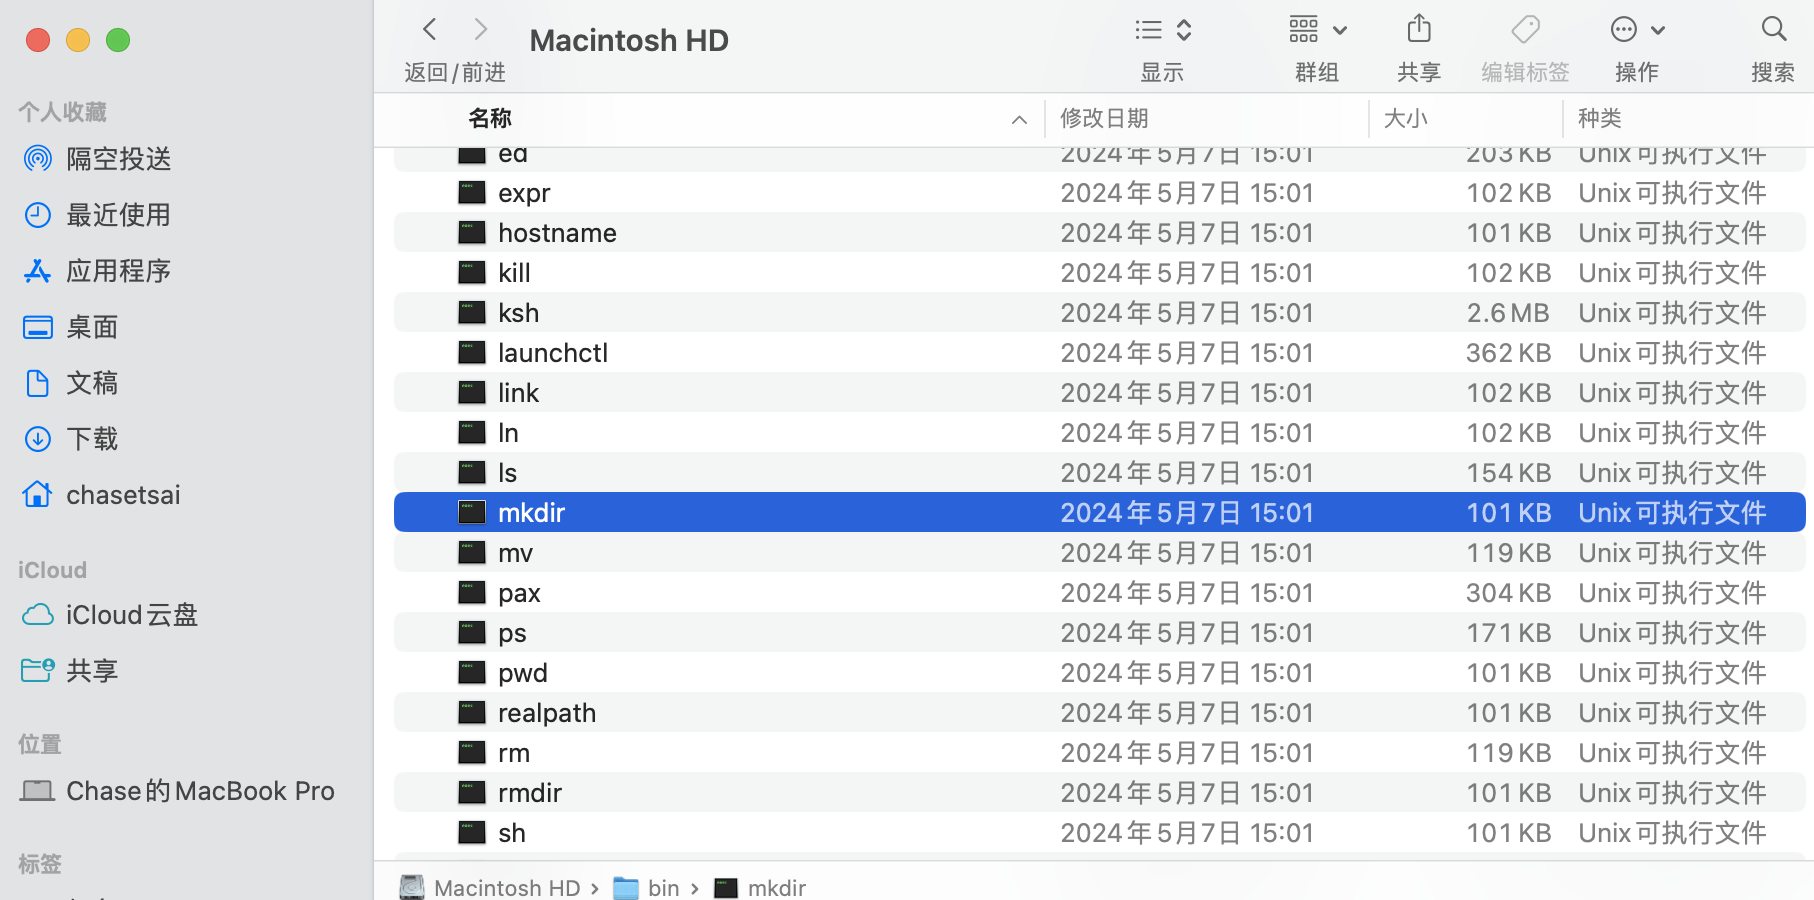The image size is (1814, 900).
Task: Select the kill file icon
Action: (x=472, y=272)
